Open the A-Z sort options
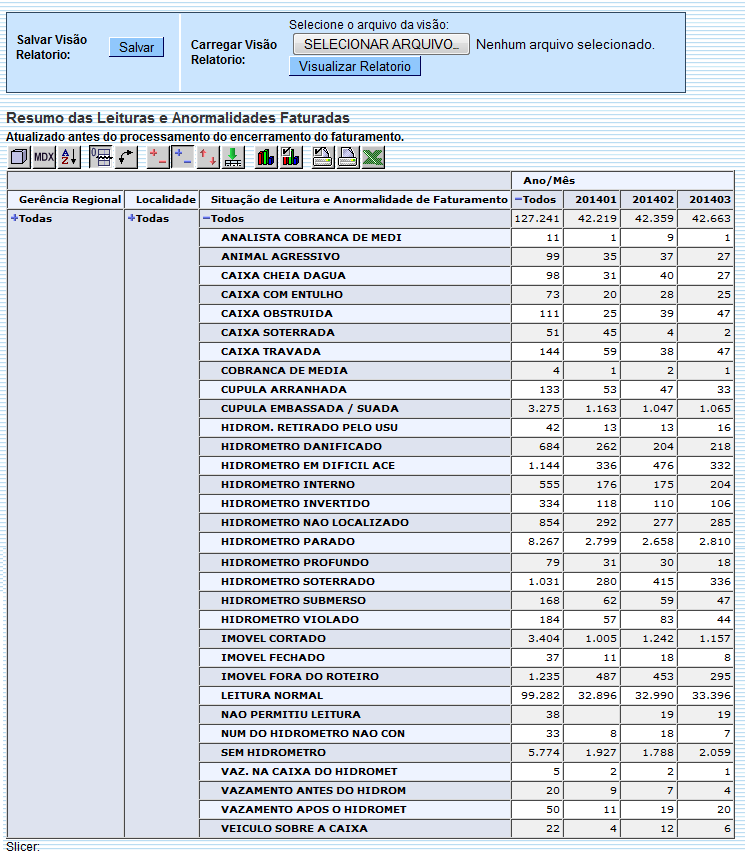Viewport: 752px width, 866px height. pyautogui.click(x=69, y=157)
